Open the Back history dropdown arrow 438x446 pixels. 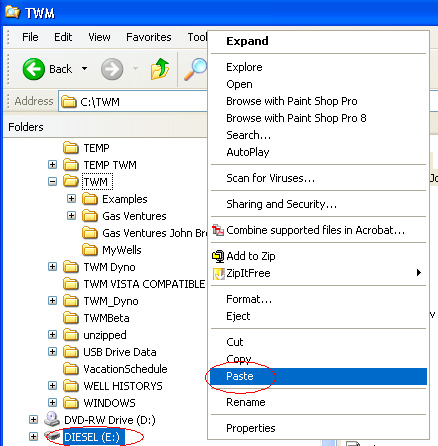pos(85,69)
